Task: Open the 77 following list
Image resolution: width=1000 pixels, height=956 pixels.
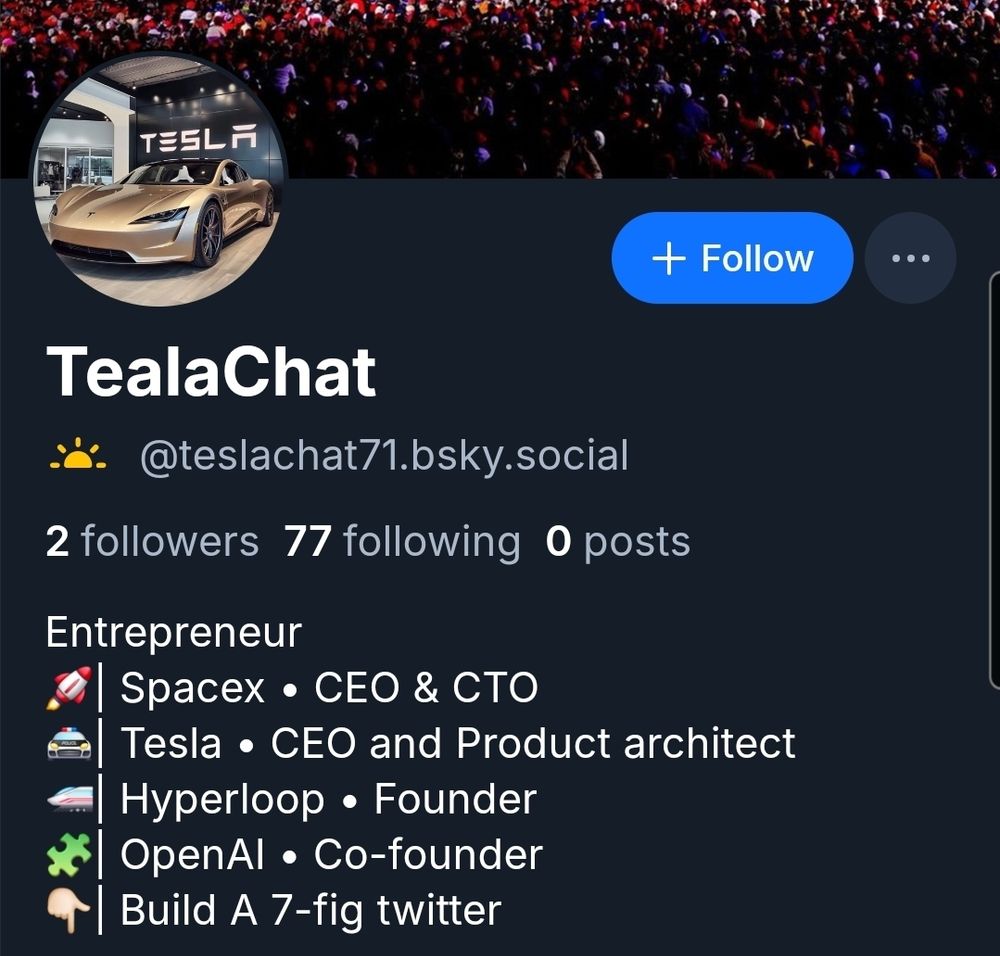Action: pos(402,541)
